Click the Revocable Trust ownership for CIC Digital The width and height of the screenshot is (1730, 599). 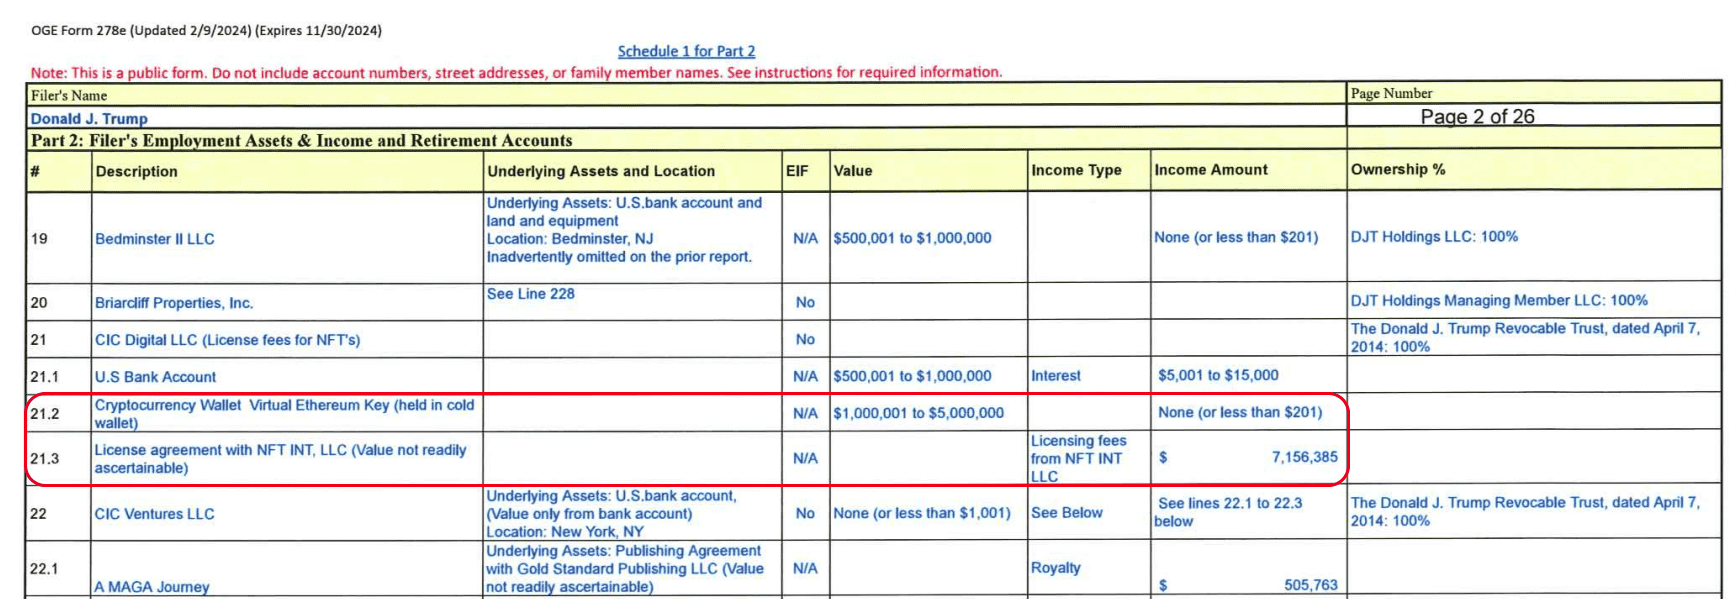coord(1525,337)
